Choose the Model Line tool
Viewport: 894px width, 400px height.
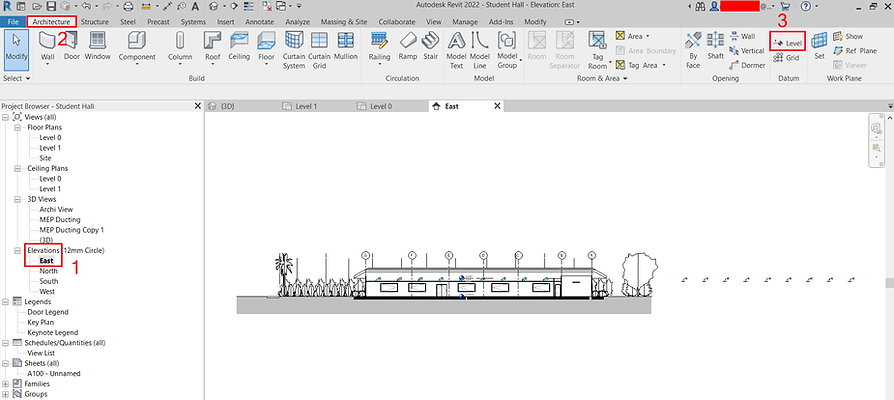pos(481,50)
